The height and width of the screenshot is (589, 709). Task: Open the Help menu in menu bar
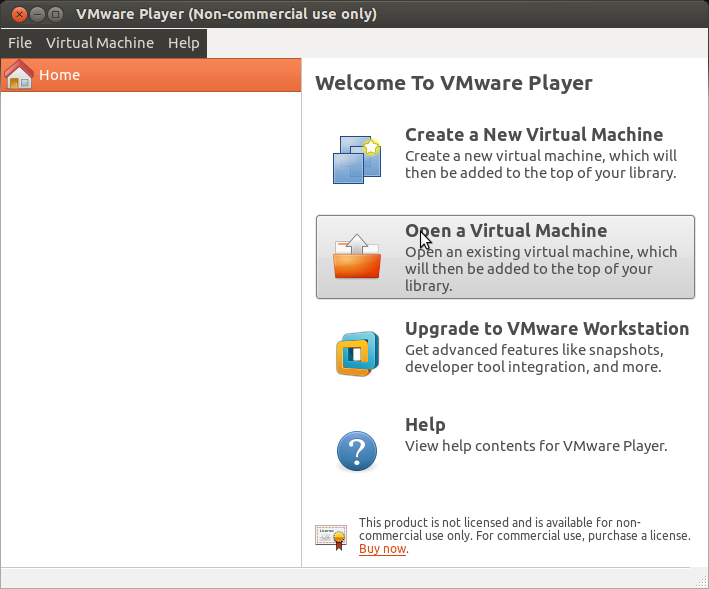tap(184, 43)
